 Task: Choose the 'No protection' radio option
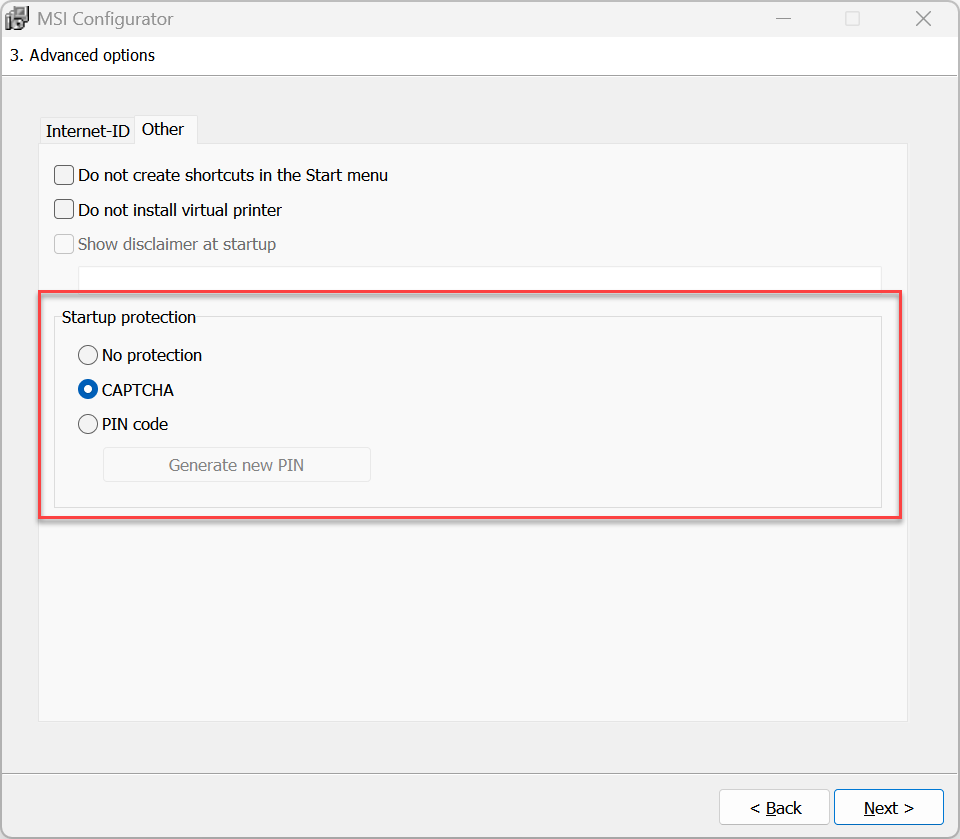tap(88, 355)
